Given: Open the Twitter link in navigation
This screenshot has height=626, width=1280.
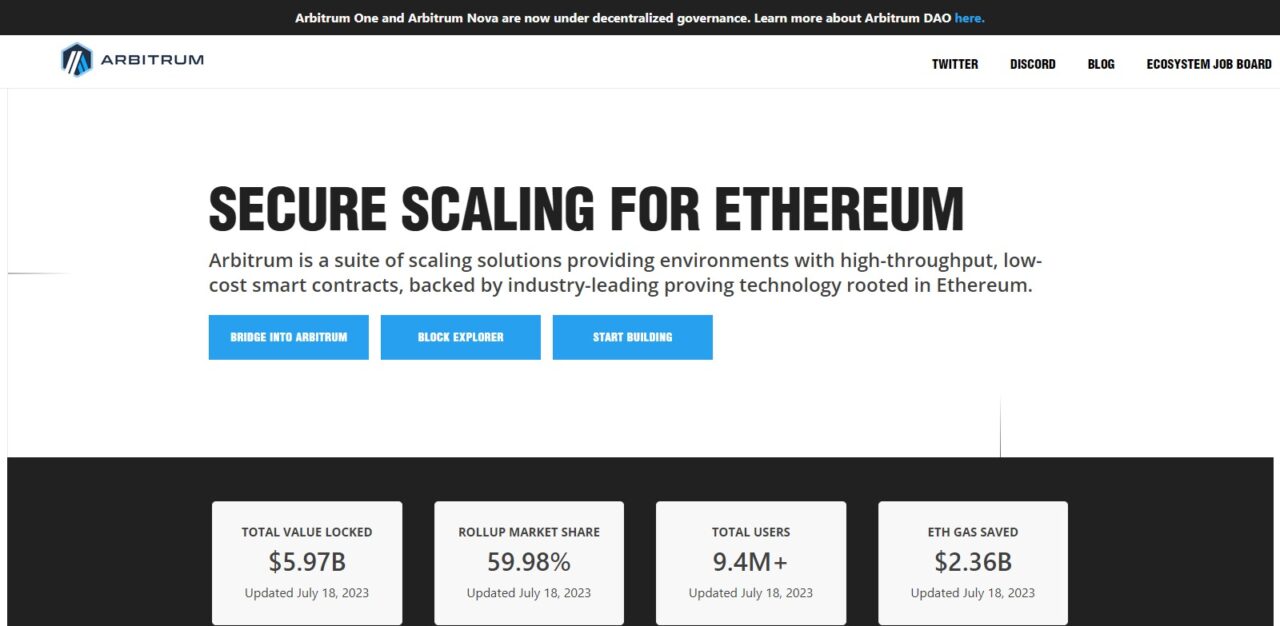Looking at the screenshot, I should 955,64.
